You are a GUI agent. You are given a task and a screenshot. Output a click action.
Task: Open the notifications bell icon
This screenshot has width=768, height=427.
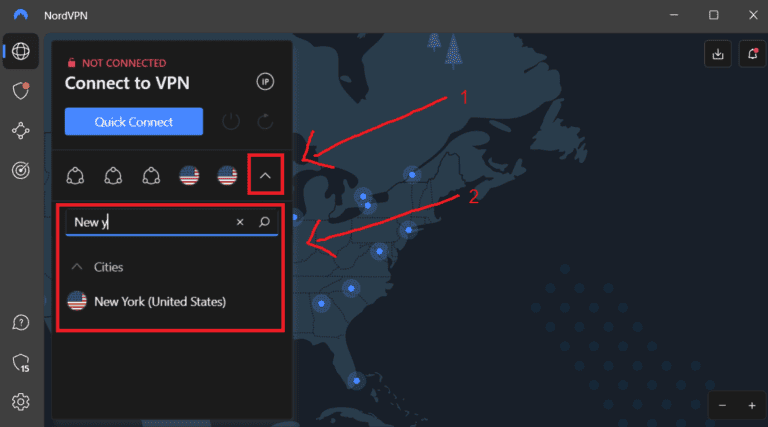tap(750, 55)
